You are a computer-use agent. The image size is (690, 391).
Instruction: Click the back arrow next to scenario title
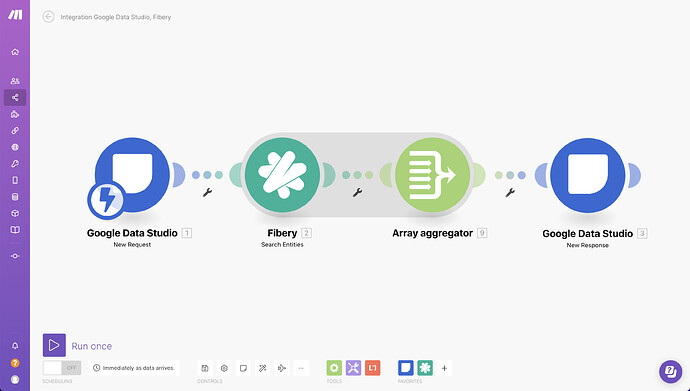pos(48,17)
